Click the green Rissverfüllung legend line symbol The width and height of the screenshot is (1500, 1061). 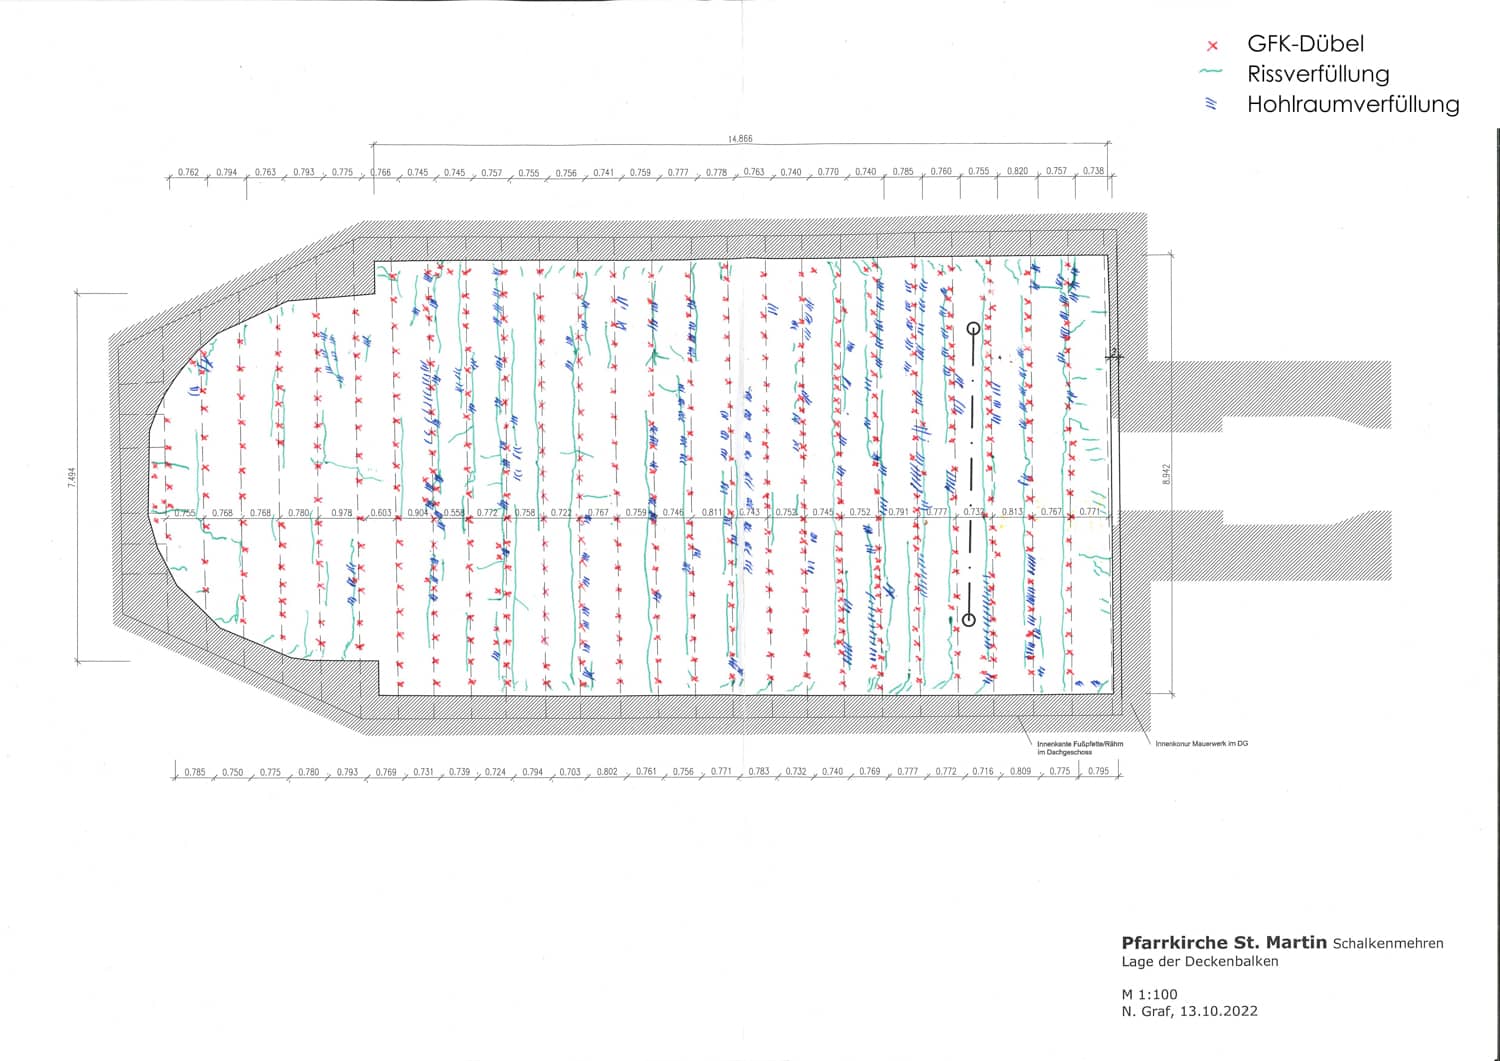(1211, 73)
